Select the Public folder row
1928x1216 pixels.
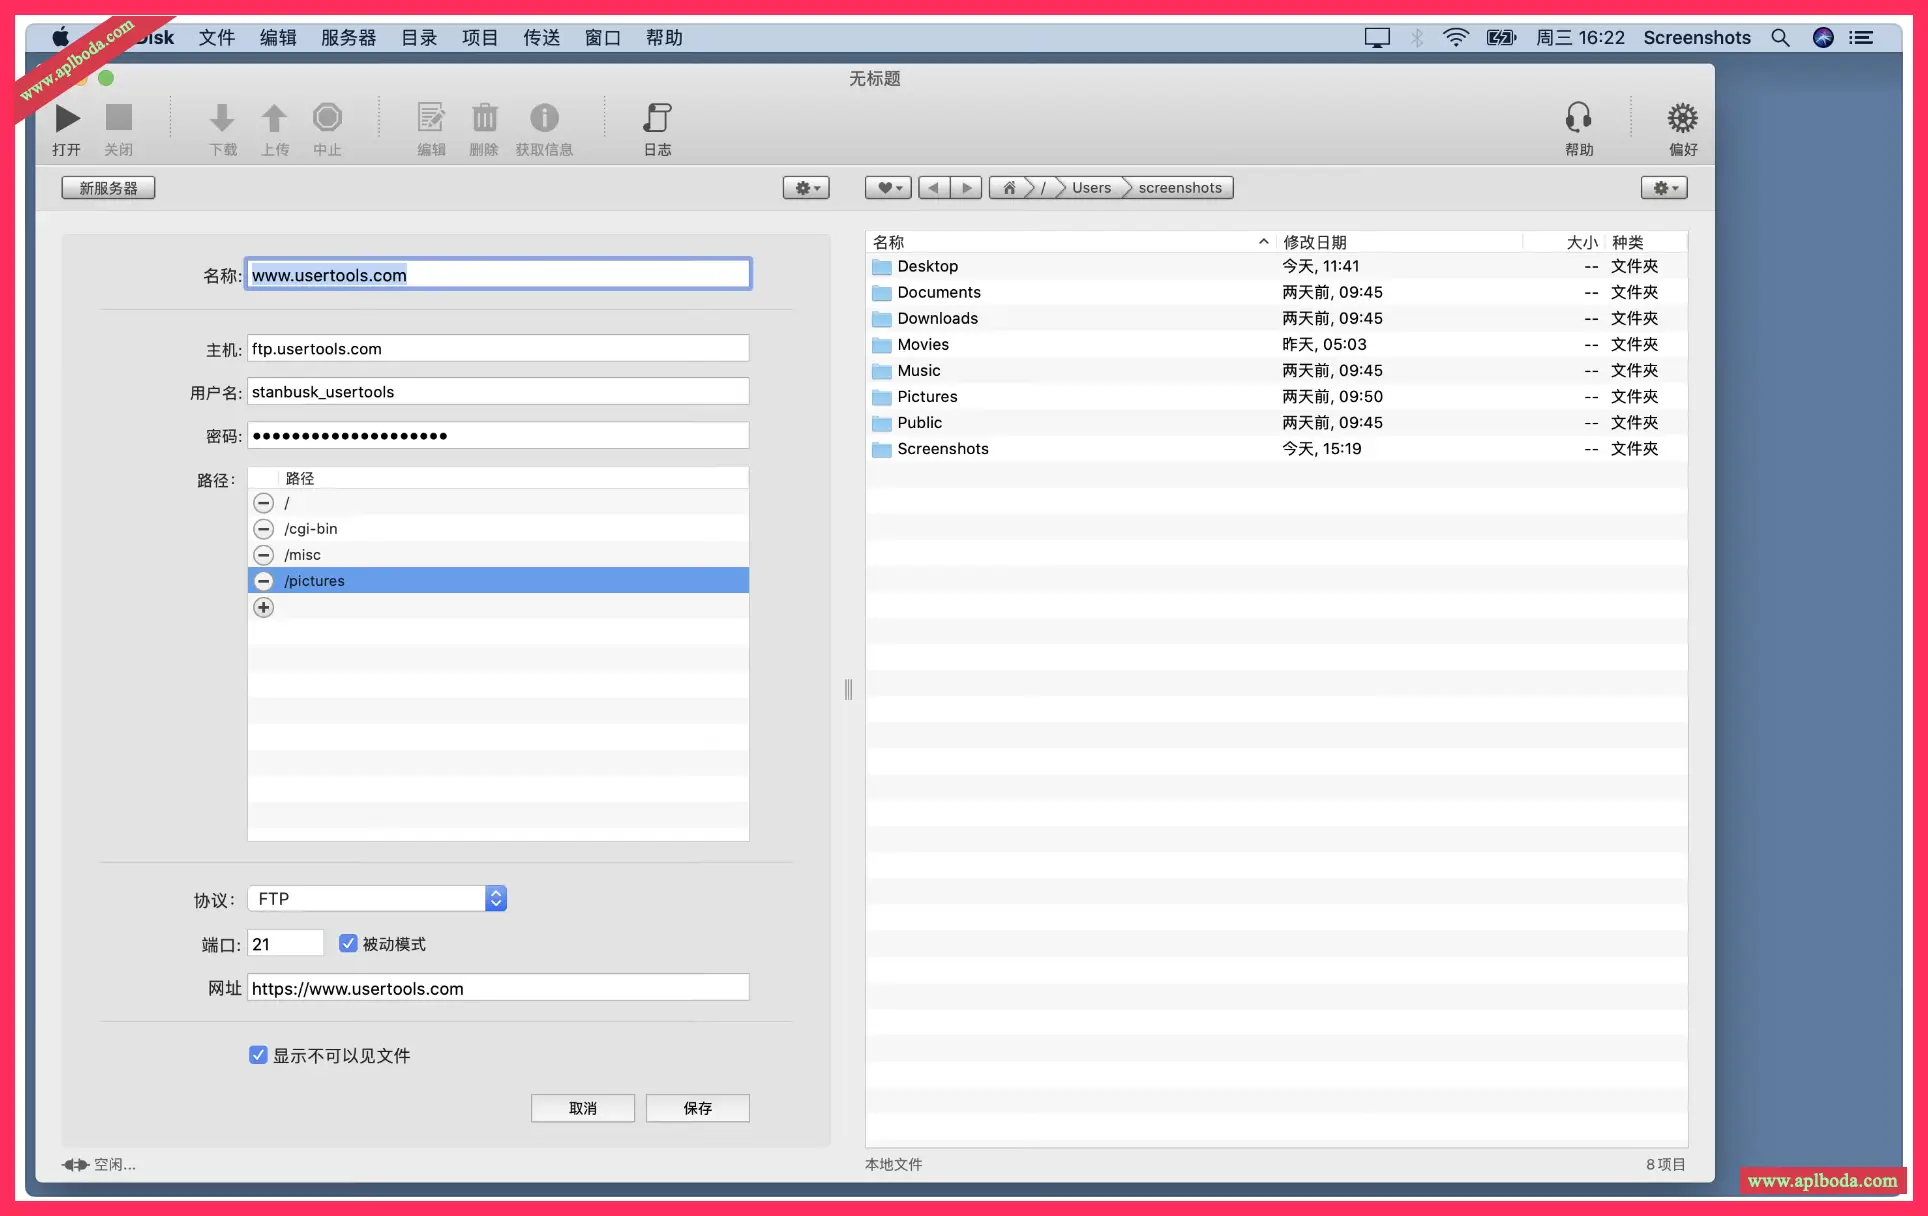[1276, 422]
